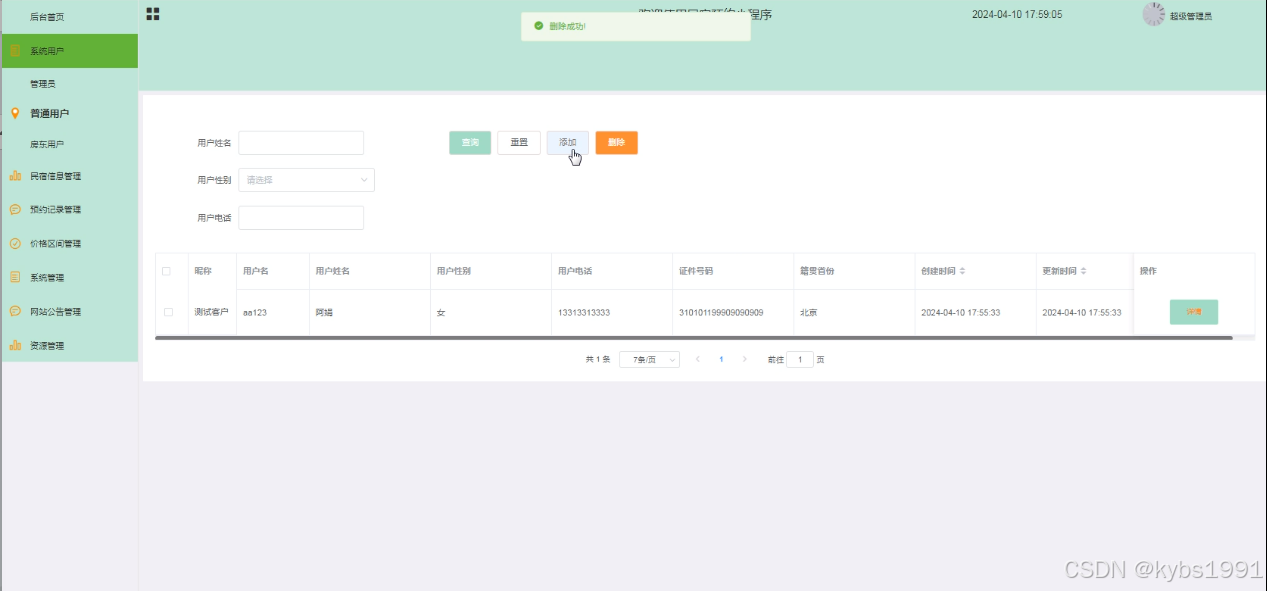Click page number 1 in pagination
The width and height of the screenshot is (1267, 591).
click(721, 359)
